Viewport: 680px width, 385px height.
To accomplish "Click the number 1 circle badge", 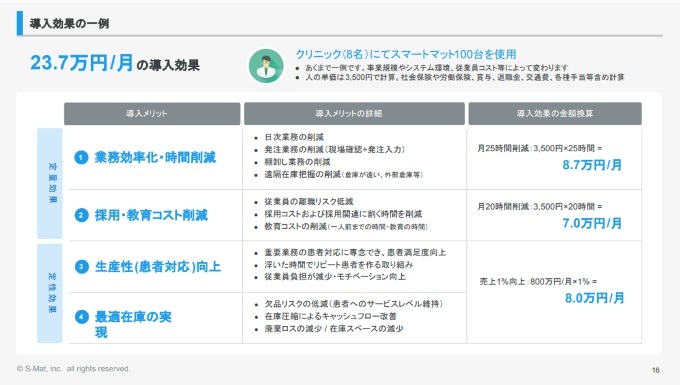I will [x=81, y=157].
